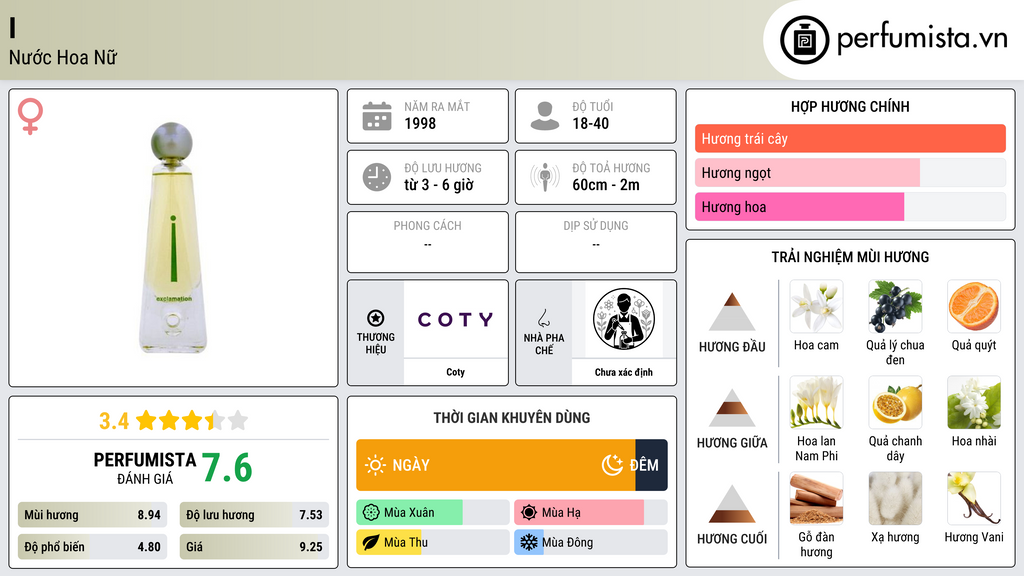Viewport: 1024px width, 576px height.
Task: Click the pink female gender symbol
Action: [x=30, y=116]
